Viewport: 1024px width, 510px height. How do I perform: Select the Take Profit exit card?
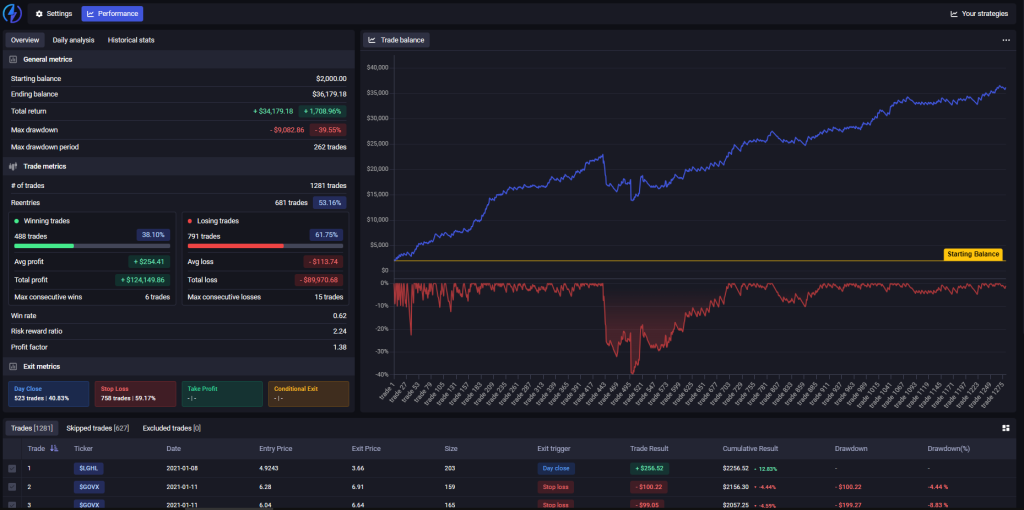[x=221, y=394]
